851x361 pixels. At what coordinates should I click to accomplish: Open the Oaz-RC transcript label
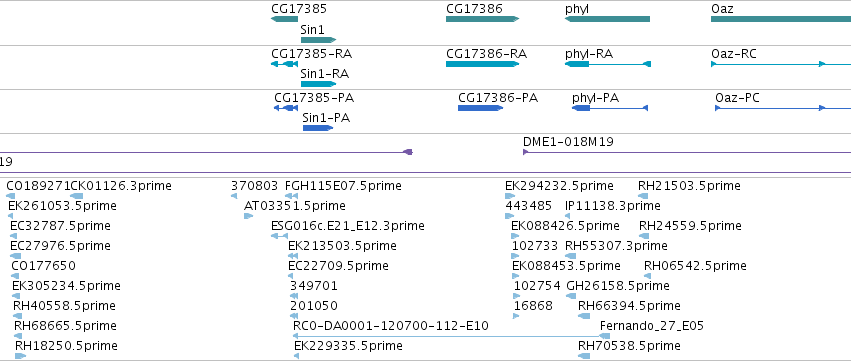click(734, 54)
